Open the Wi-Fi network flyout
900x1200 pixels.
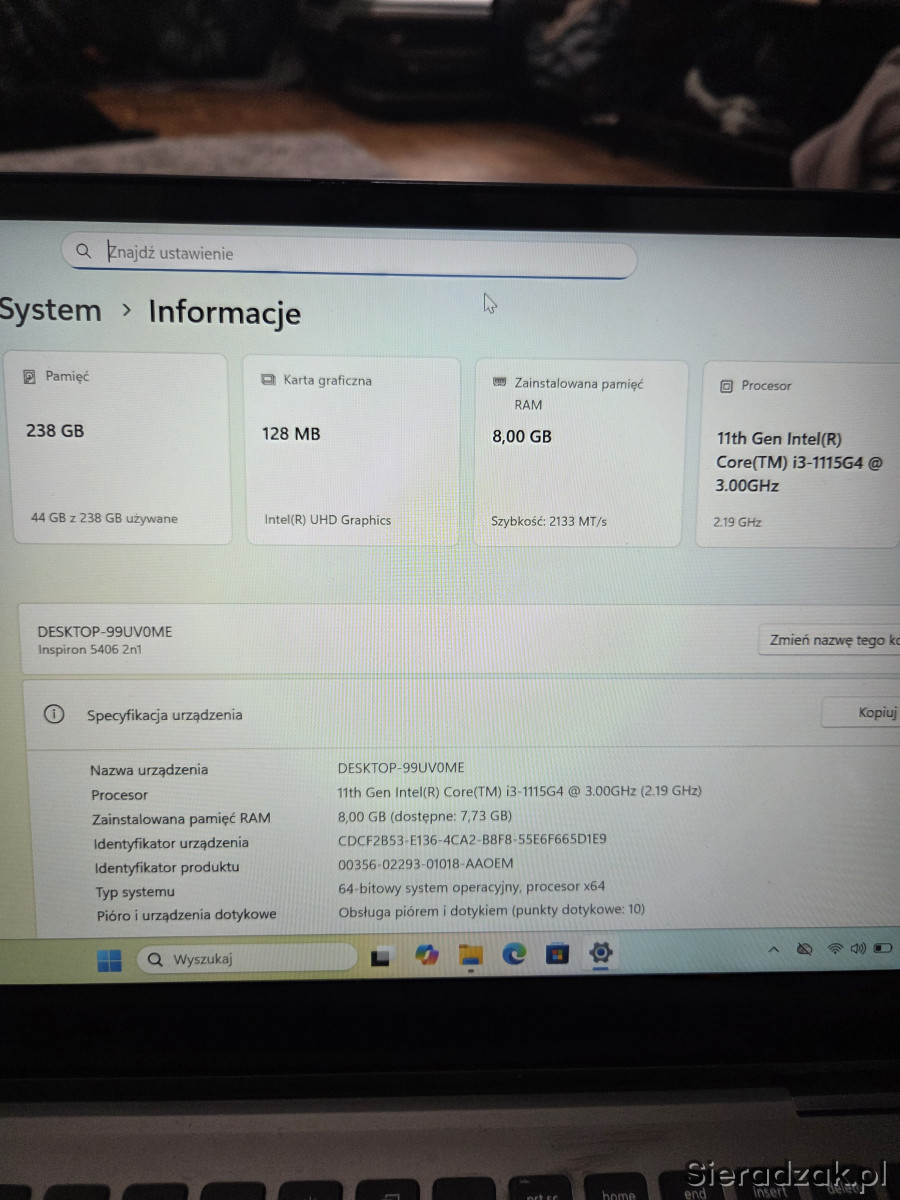pos(834,948)
